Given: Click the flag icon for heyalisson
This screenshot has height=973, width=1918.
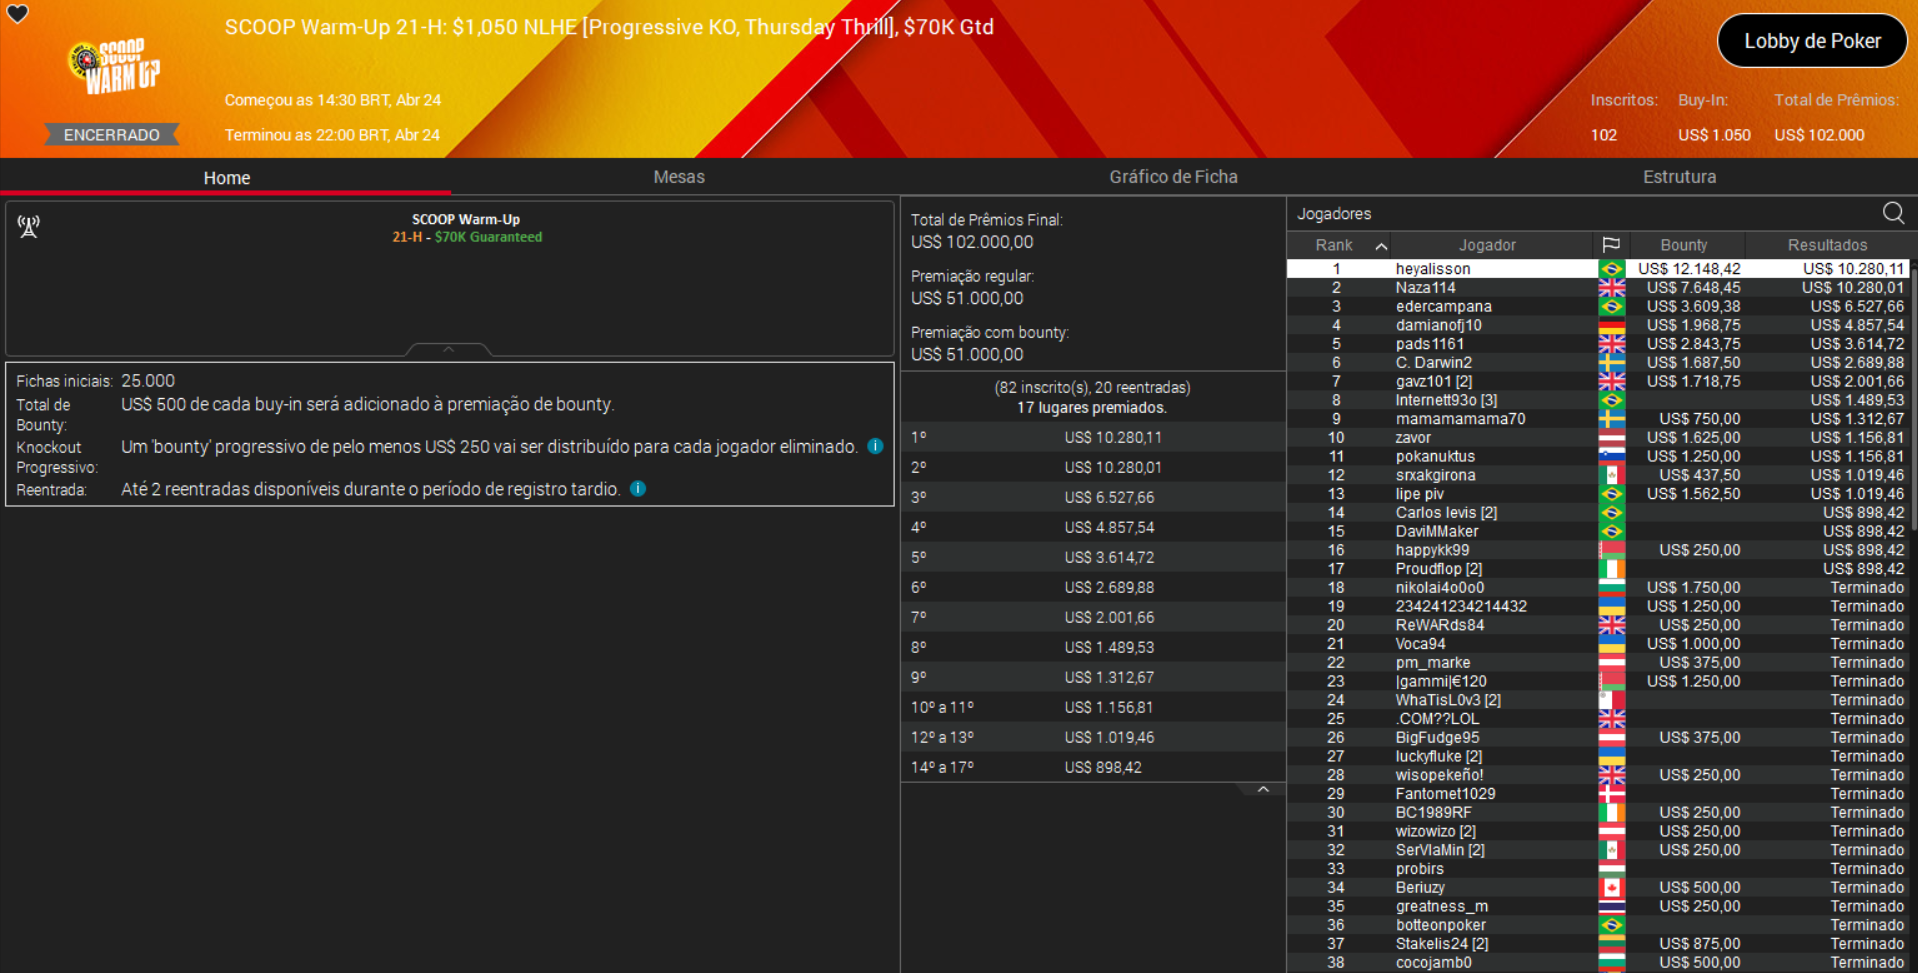Looking at the screenshot, I should pyautogui.click(x=1611, y=269).
